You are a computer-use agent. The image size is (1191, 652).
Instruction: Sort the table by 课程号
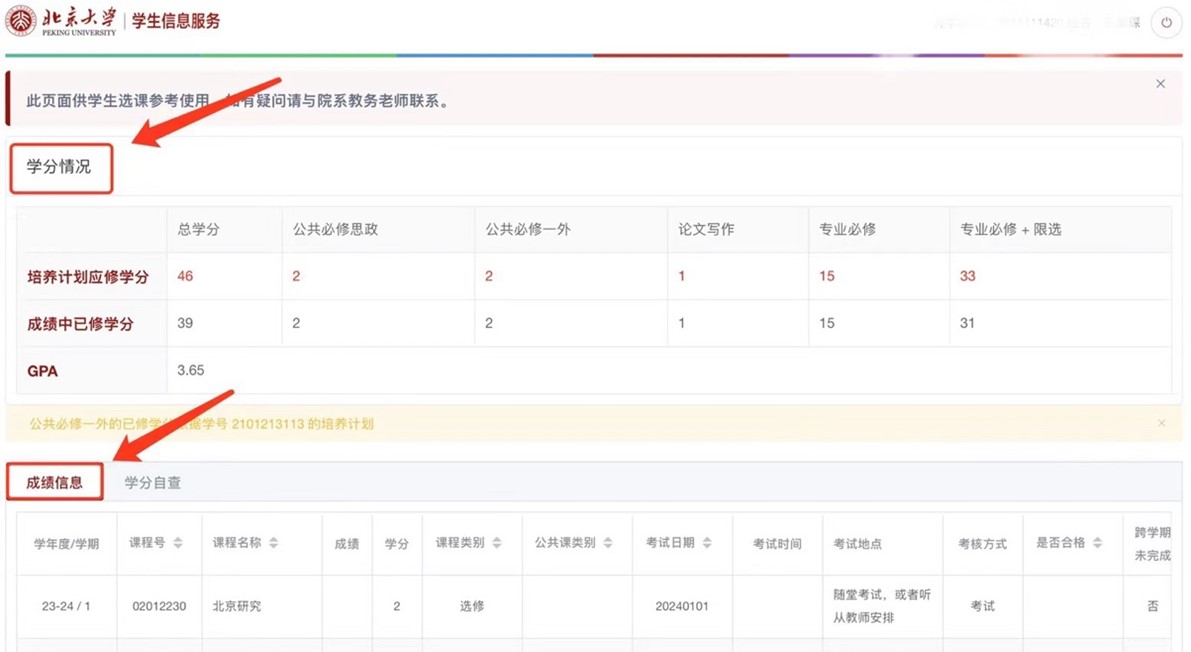click(x=178, y=543)
